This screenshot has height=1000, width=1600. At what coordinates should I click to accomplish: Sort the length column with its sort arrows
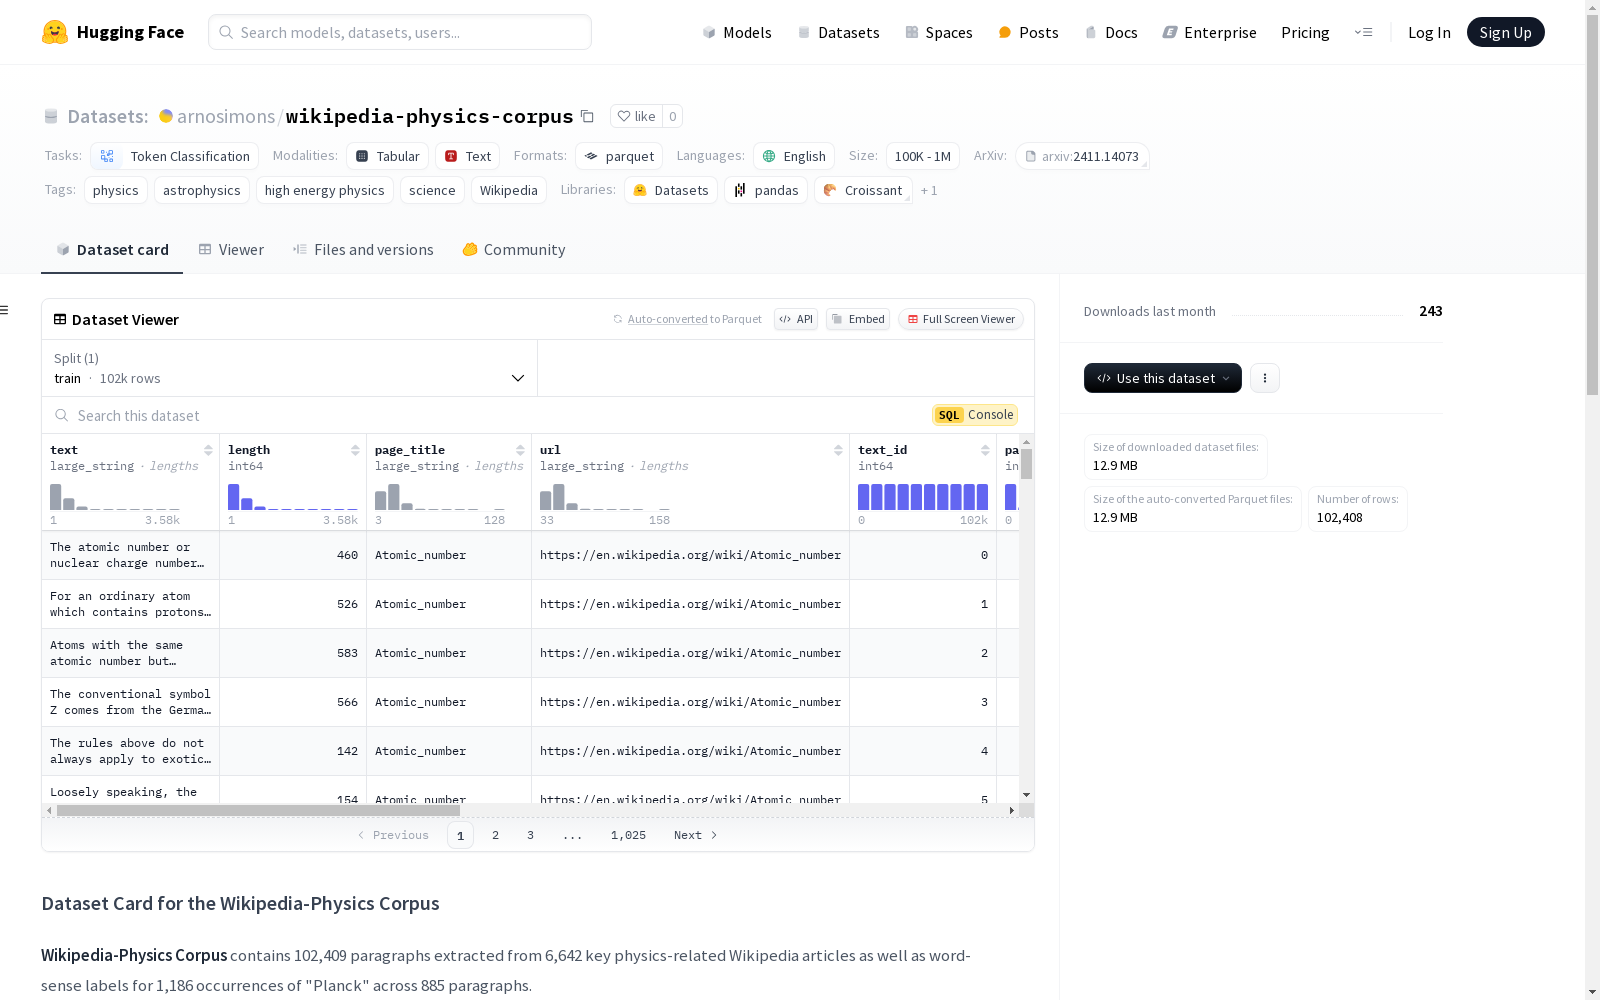pos(355,450)
